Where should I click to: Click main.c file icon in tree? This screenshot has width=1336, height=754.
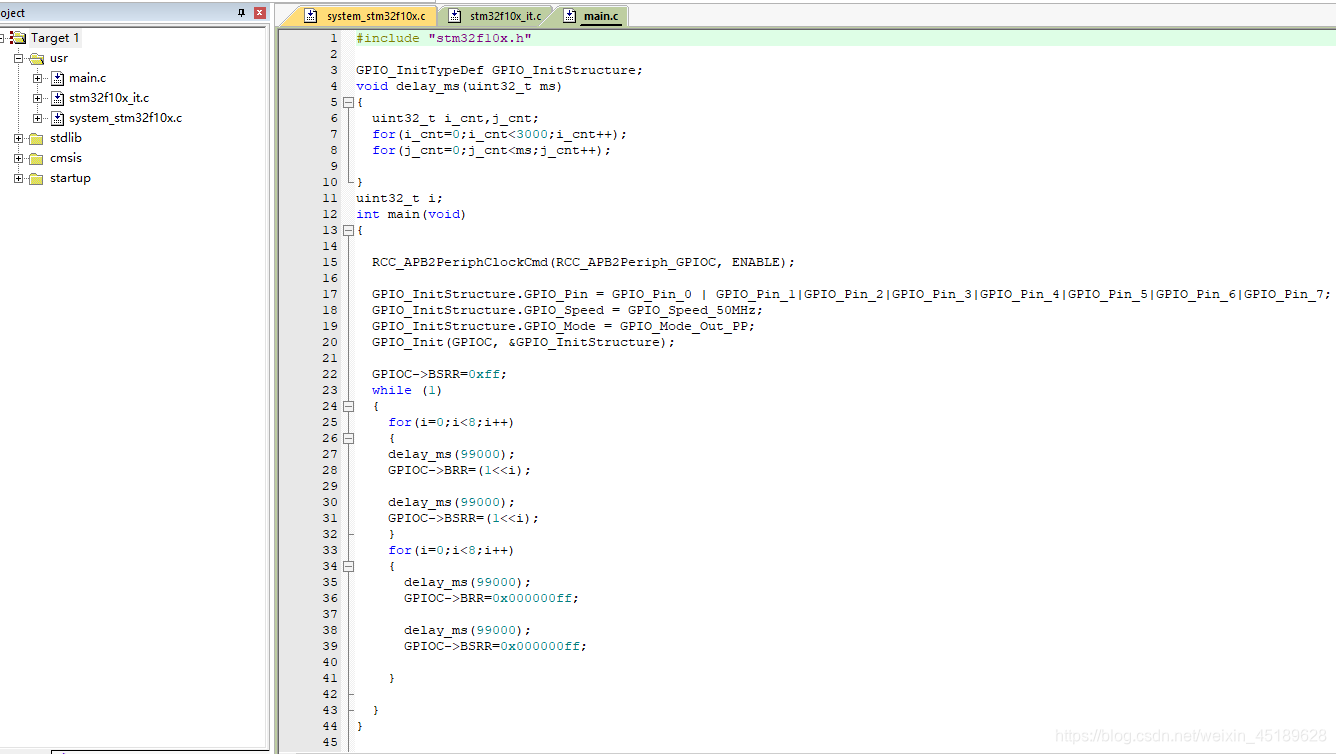click(x=57, y=78)
